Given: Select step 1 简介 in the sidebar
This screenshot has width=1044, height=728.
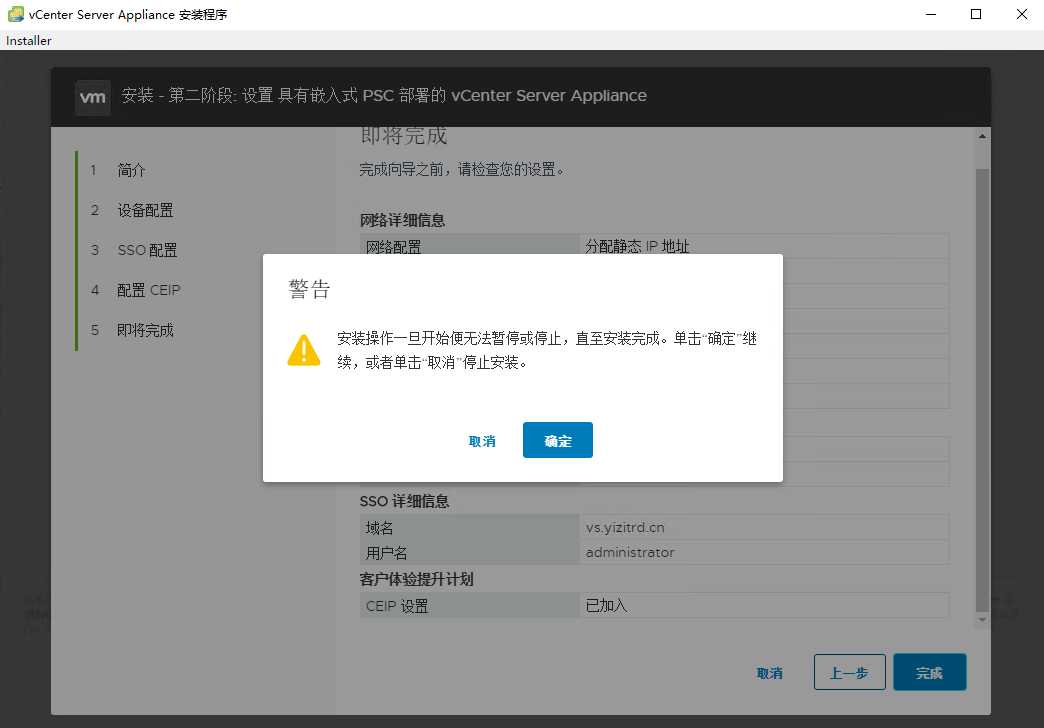Looking at the screenshot, I should click(130, 170).
